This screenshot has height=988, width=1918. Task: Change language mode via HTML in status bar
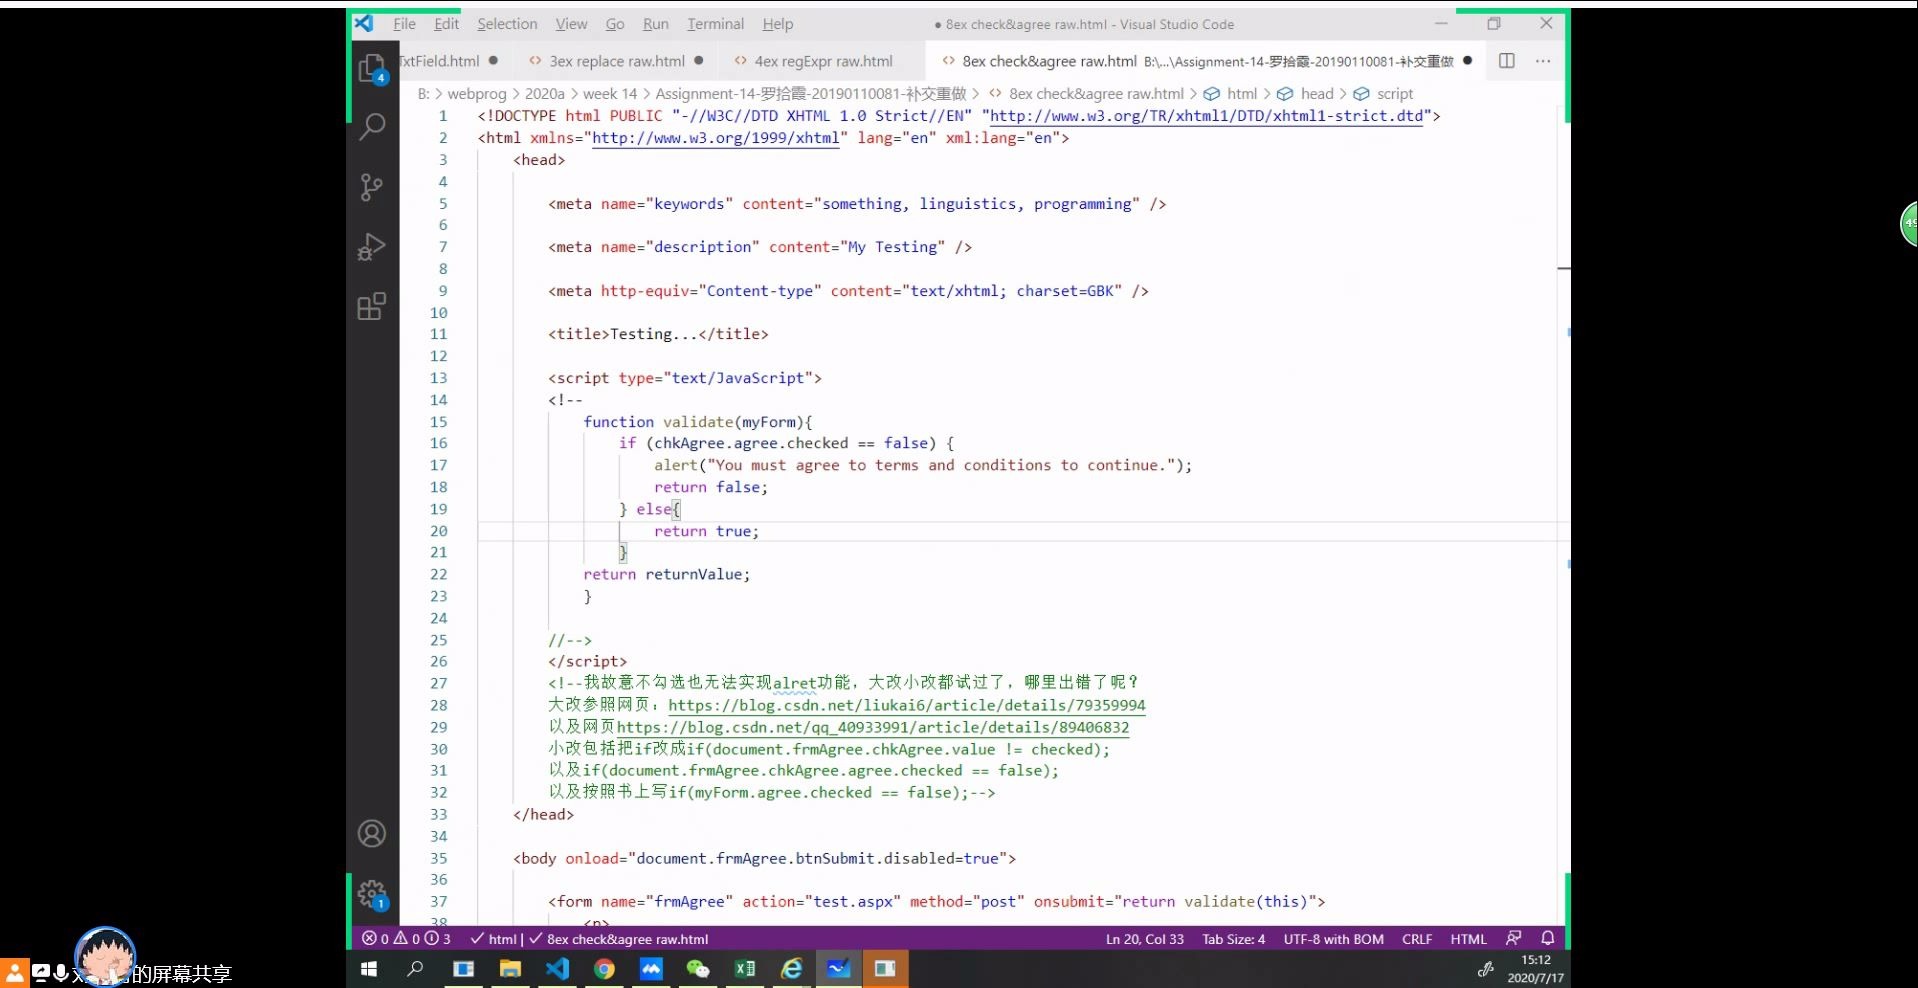(x=1468, y=939)
